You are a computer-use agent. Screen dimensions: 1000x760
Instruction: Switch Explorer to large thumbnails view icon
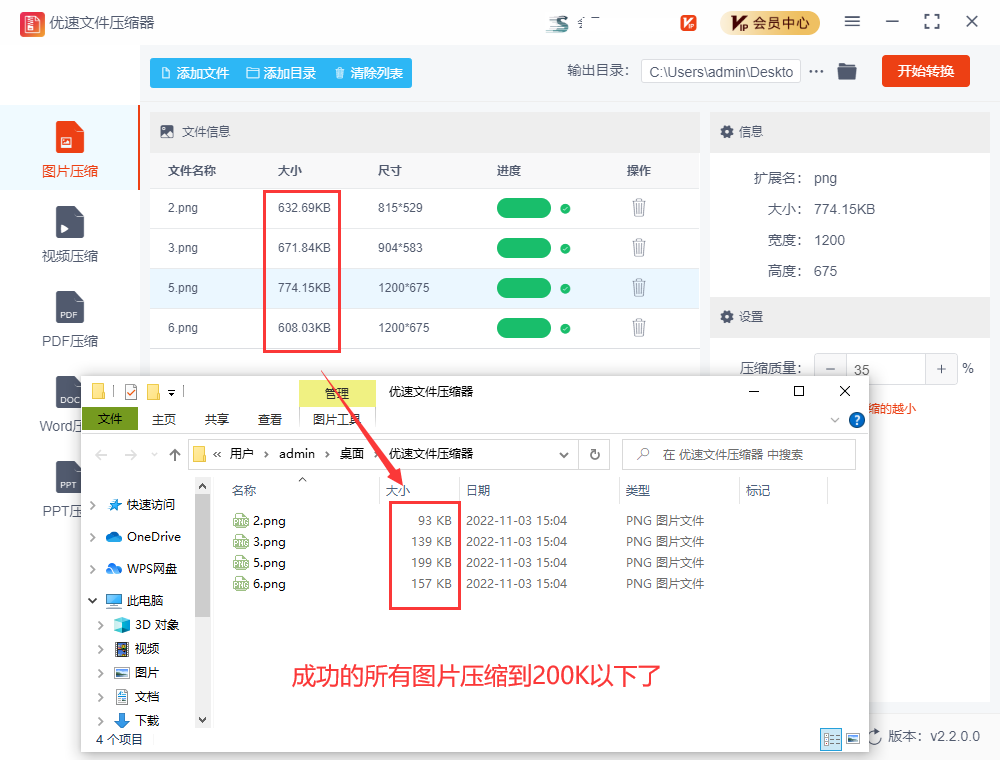[853, 739]
